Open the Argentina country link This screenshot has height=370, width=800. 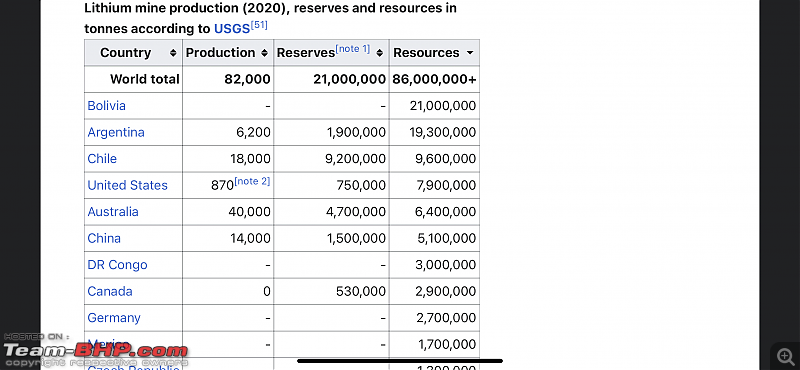pyautogui.click(x=116, y=132)
